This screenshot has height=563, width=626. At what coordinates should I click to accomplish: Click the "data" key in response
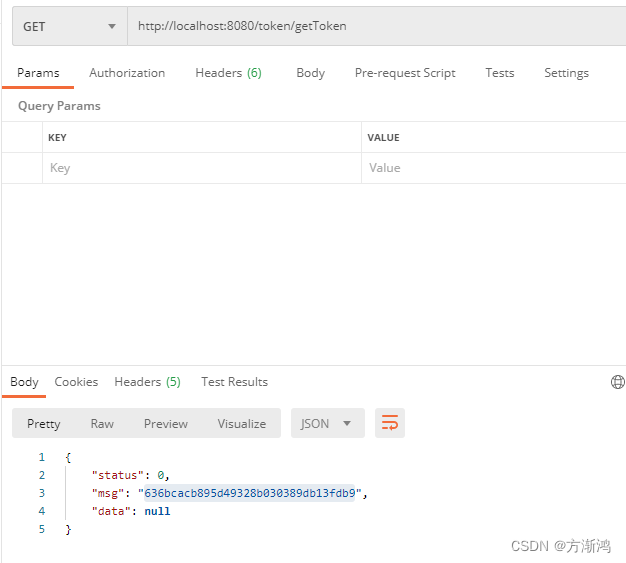pos(111,511)
